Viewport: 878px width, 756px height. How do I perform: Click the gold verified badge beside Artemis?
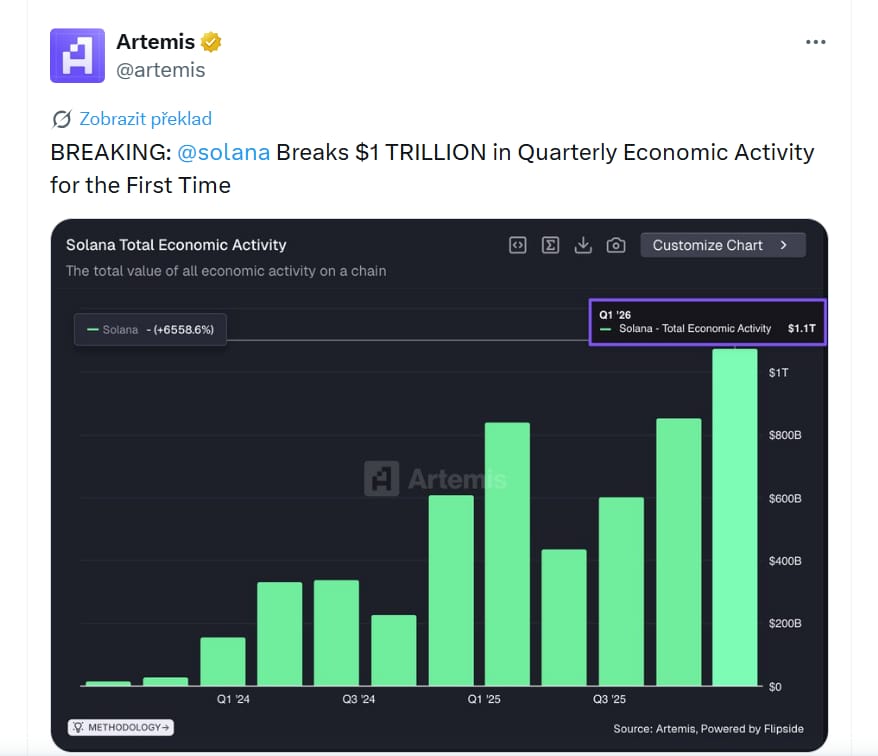211,42
